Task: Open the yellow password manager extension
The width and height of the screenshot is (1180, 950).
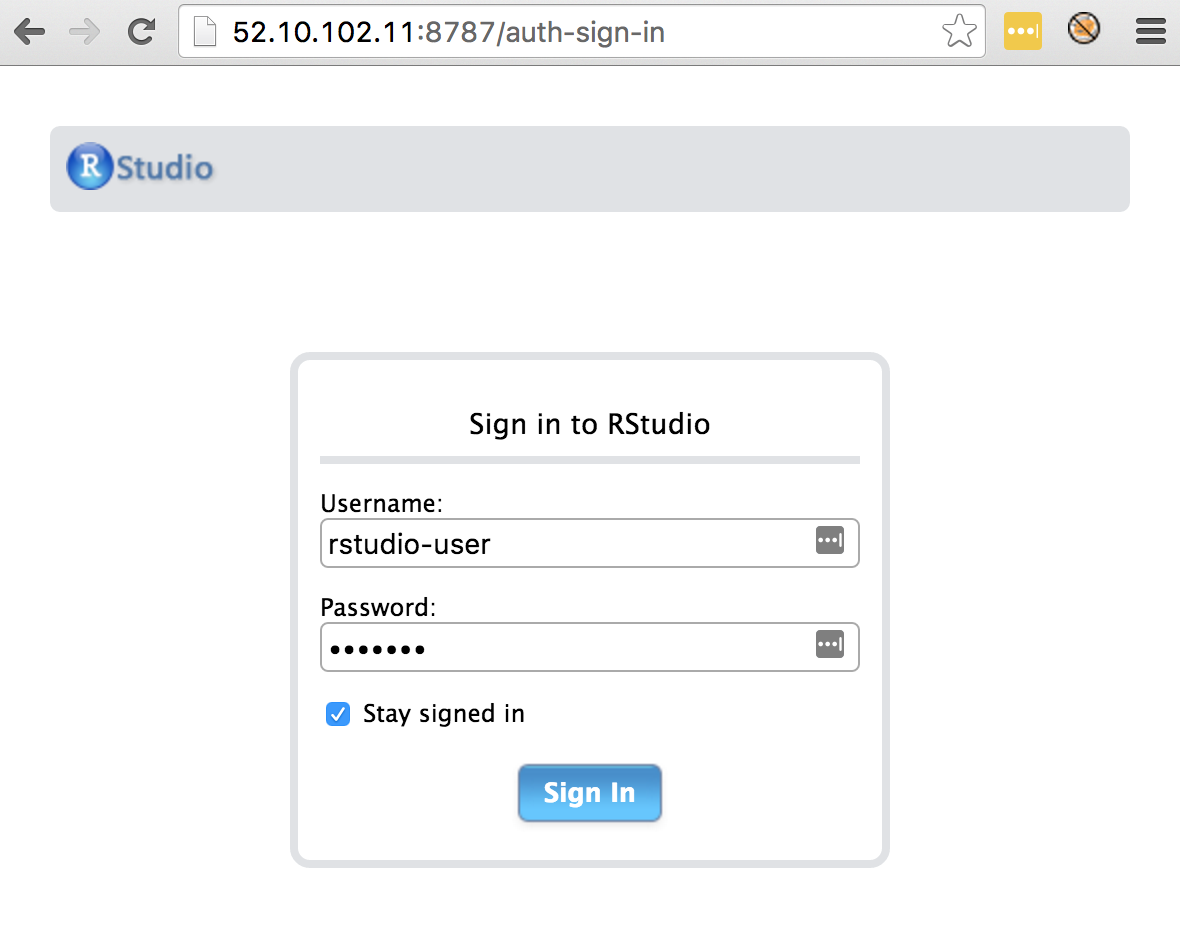Action: (x=1023, y=32)
